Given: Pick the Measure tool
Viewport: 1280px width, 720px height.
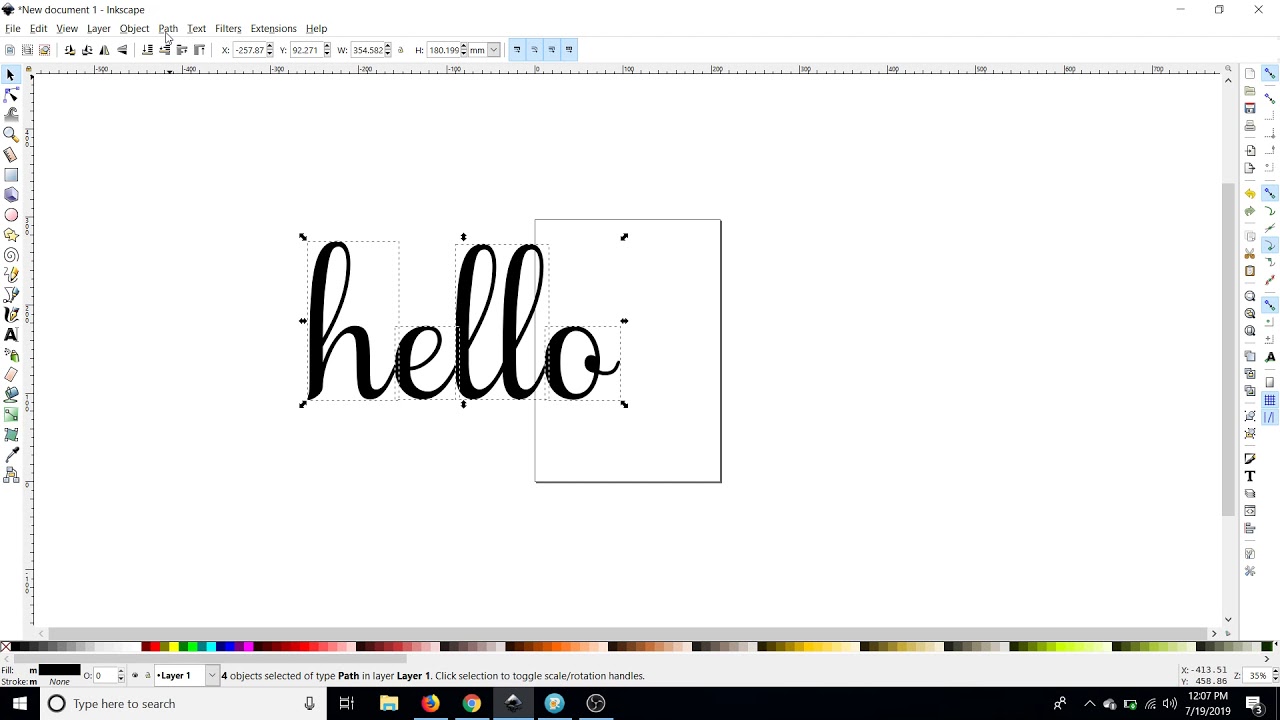Looking at the screenshot, I should (11, 155).
